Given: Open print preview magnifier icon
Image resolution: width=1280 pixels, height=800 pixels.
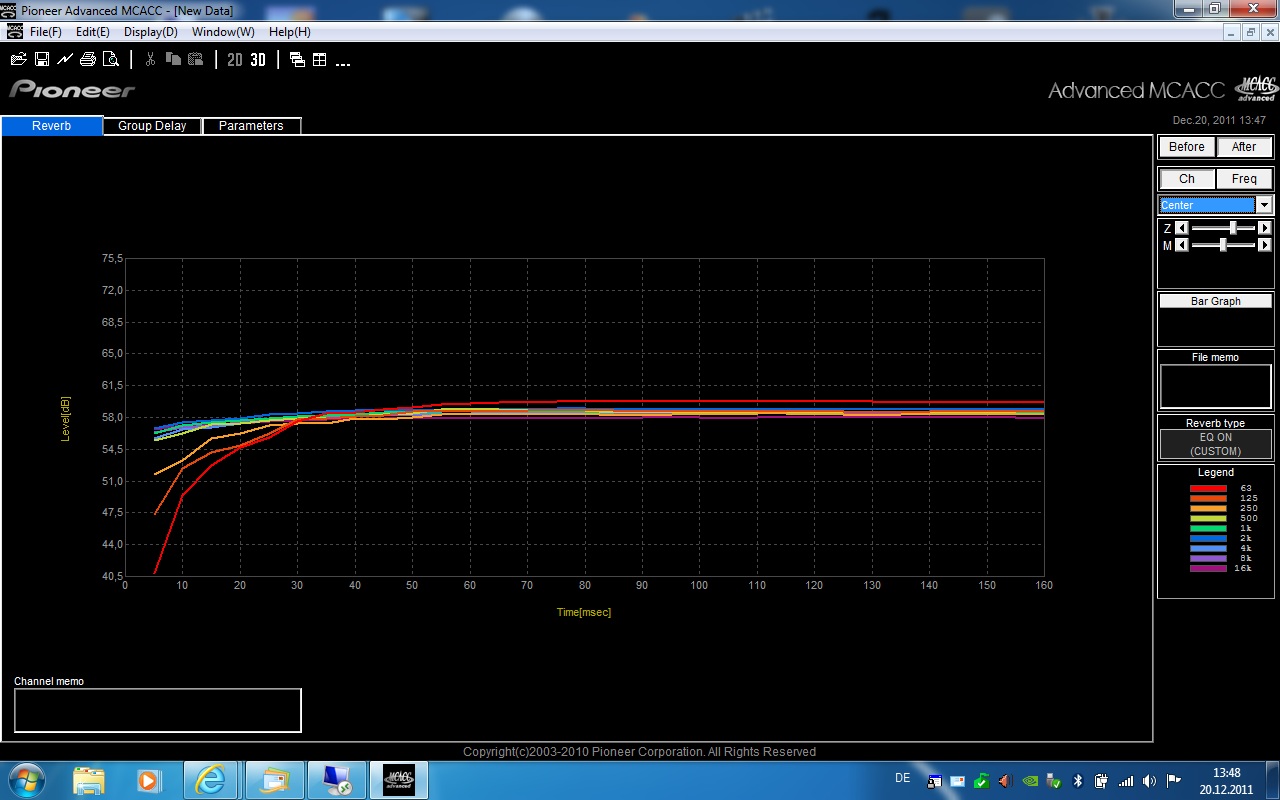Looking at the screenshot, I should 111,60.
